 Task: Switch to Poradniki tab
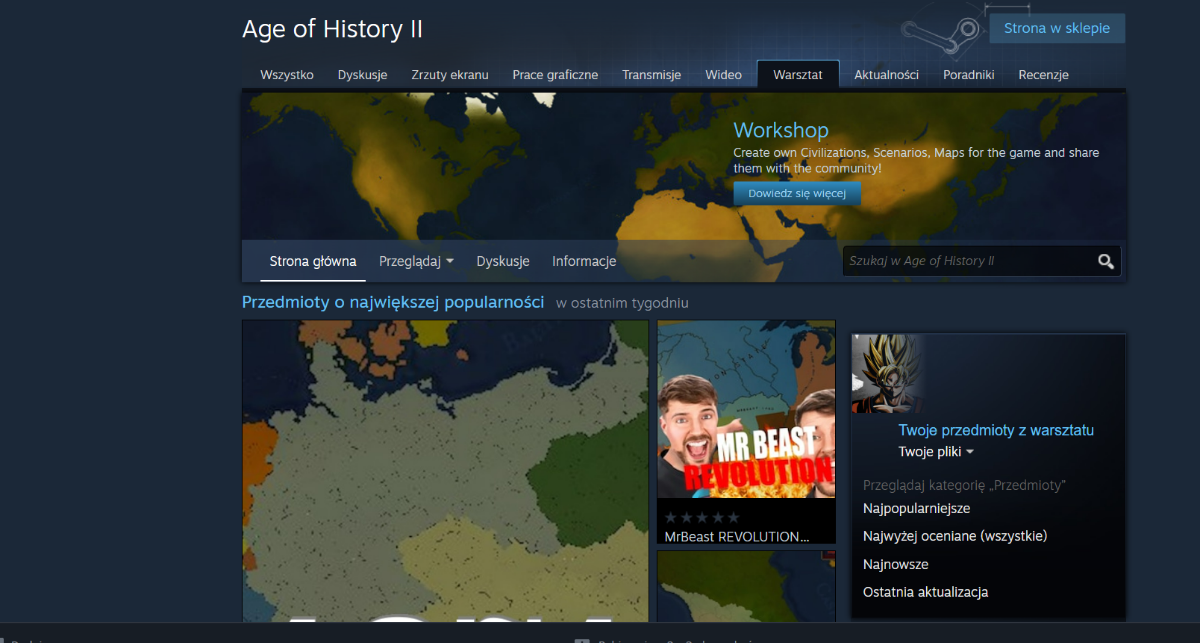point(968,75)
